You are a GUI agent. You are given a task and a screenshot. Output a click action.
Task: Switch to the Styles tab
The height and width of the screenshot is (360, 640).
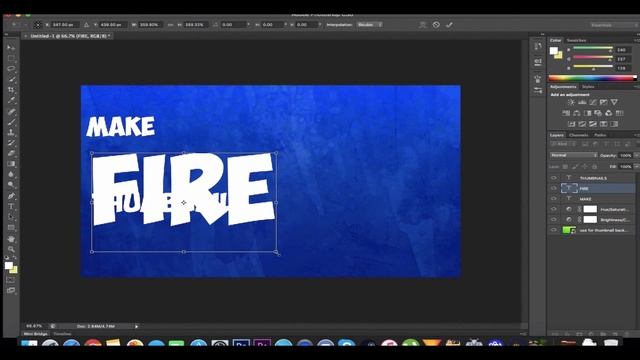click(x=588, y=87)
